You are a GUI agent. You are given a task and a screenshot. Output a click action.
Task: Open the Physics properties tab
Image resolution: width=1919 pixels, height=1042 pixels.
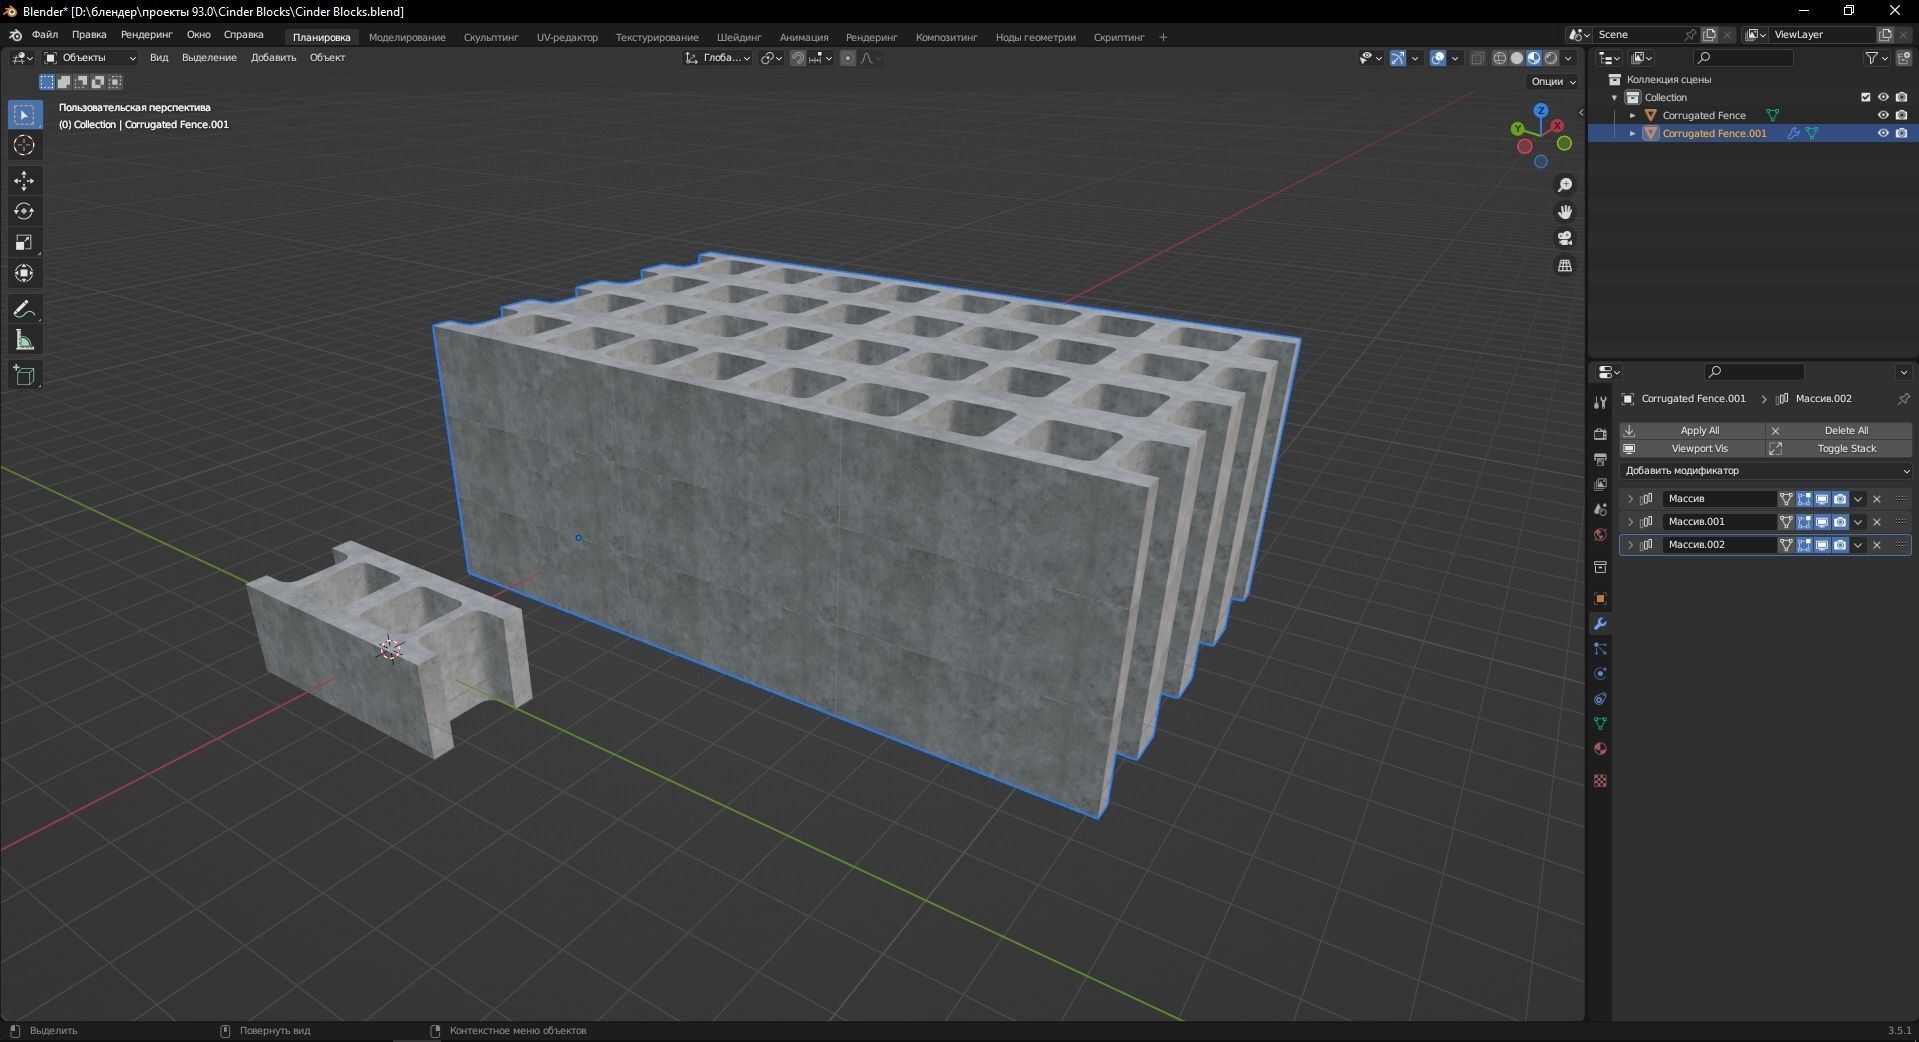point(1600,674)
